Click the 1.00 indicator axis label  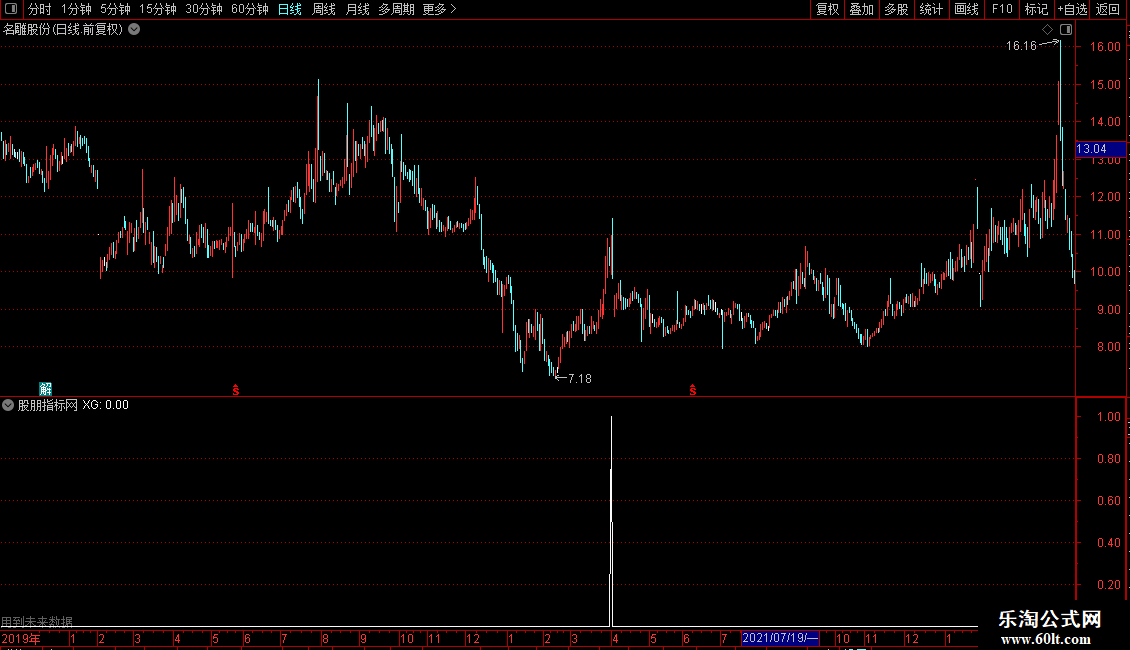point(1108,417)
